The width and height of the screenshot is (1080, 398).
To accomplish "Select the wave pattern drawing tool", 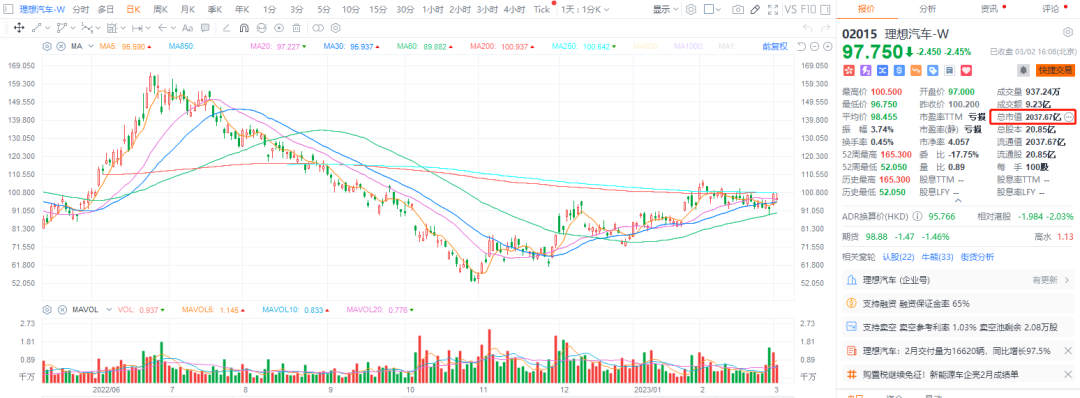I will pyautogui.click(x=87, y=28).
